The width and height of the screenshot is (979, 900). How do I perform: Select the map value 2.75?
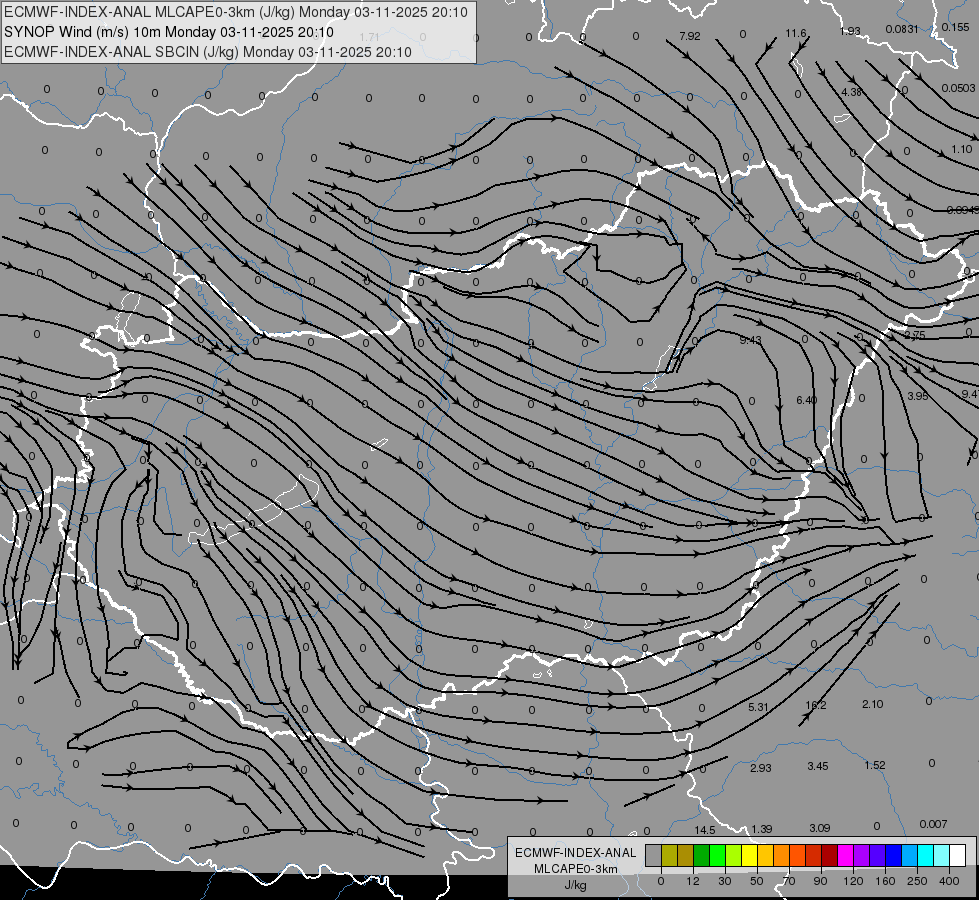(915, 335)
